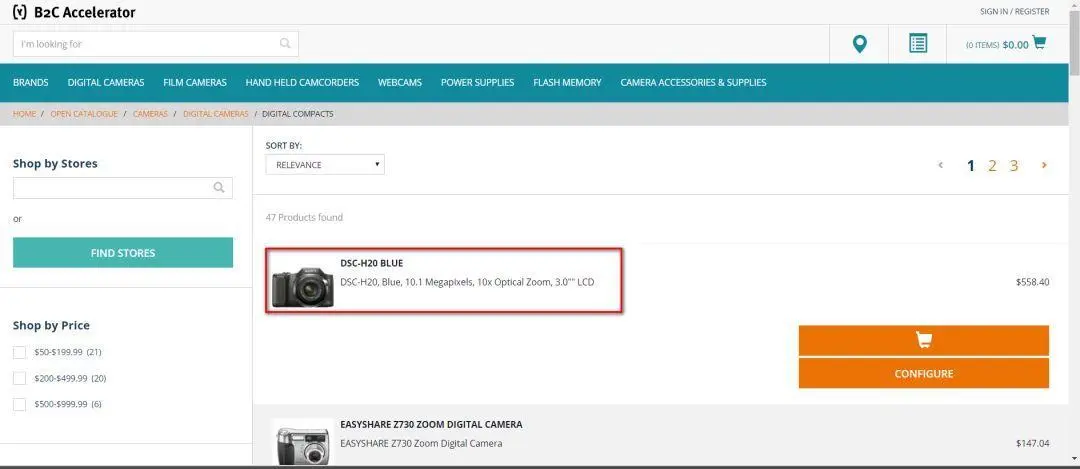Open Easyshare Z730 Zoom Digital Camera title
The width and height of the screenshot is (1080, 469).
point(431,425)
